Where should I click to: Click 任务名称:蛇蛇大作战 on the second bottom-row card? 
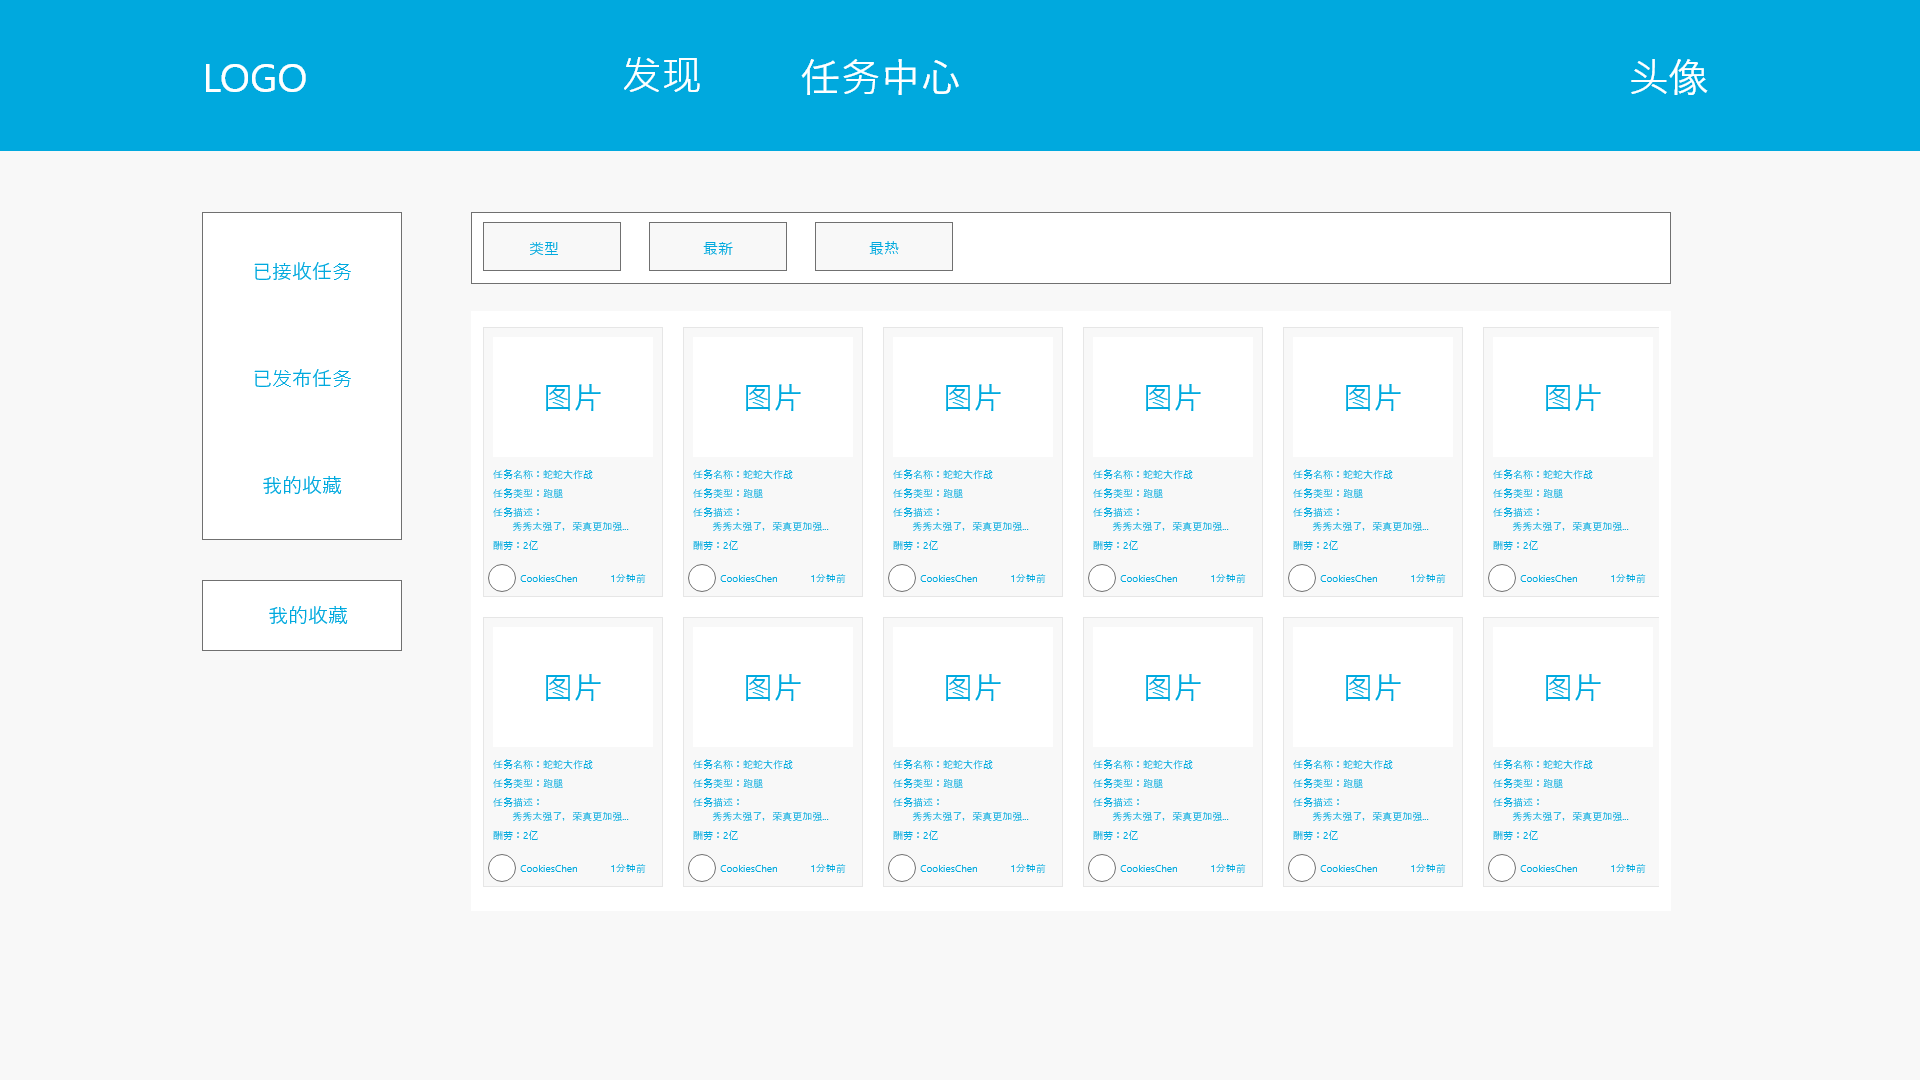(x=743, y=765)
